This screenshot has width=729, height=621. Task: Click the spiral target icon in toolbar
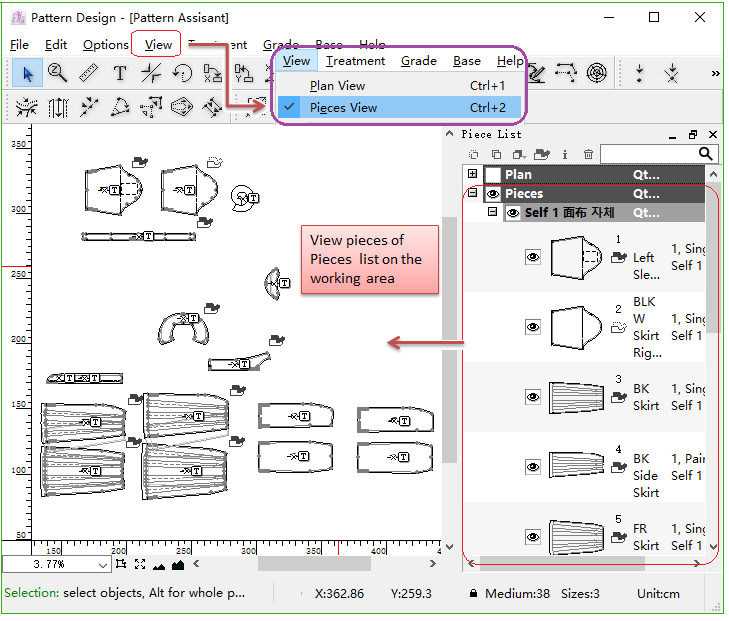click(x=596, y=72)
